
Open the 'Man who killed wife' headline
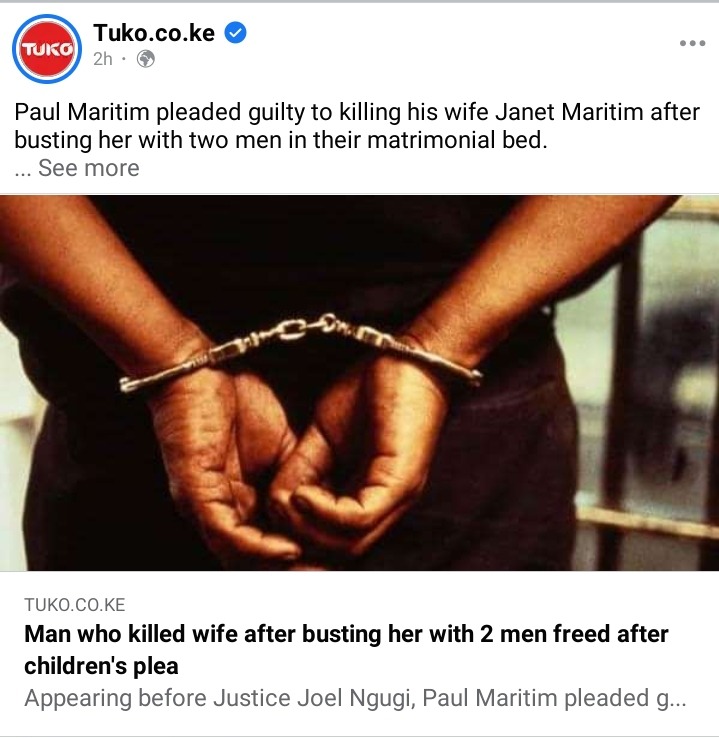click(x=346, y=650)
